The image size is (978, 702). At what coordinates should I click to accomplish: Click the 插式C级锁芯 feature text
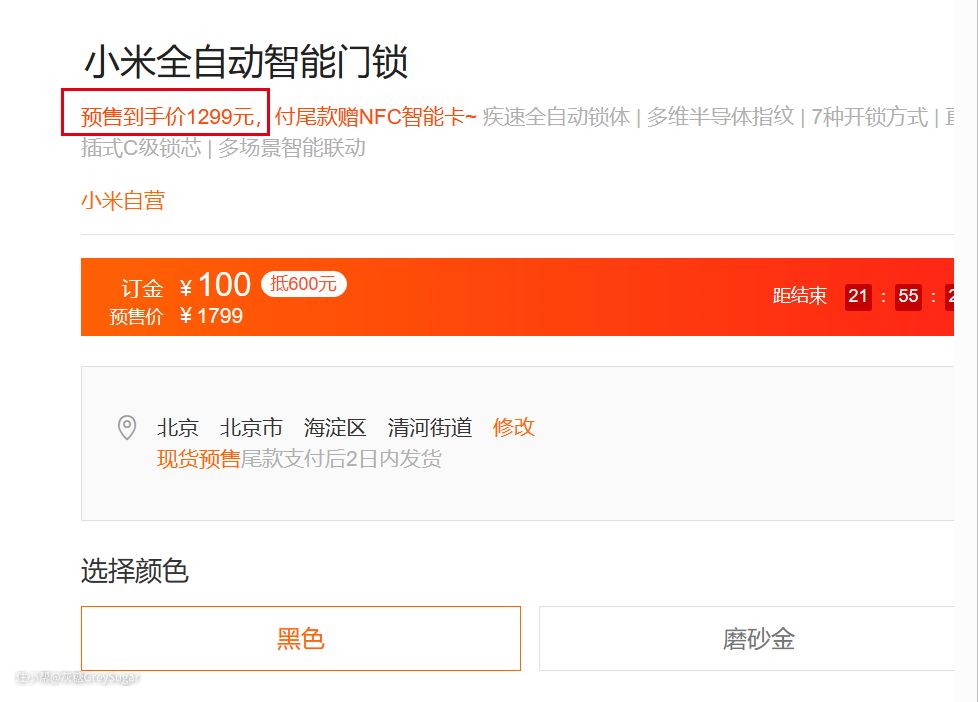coord(141,148)
